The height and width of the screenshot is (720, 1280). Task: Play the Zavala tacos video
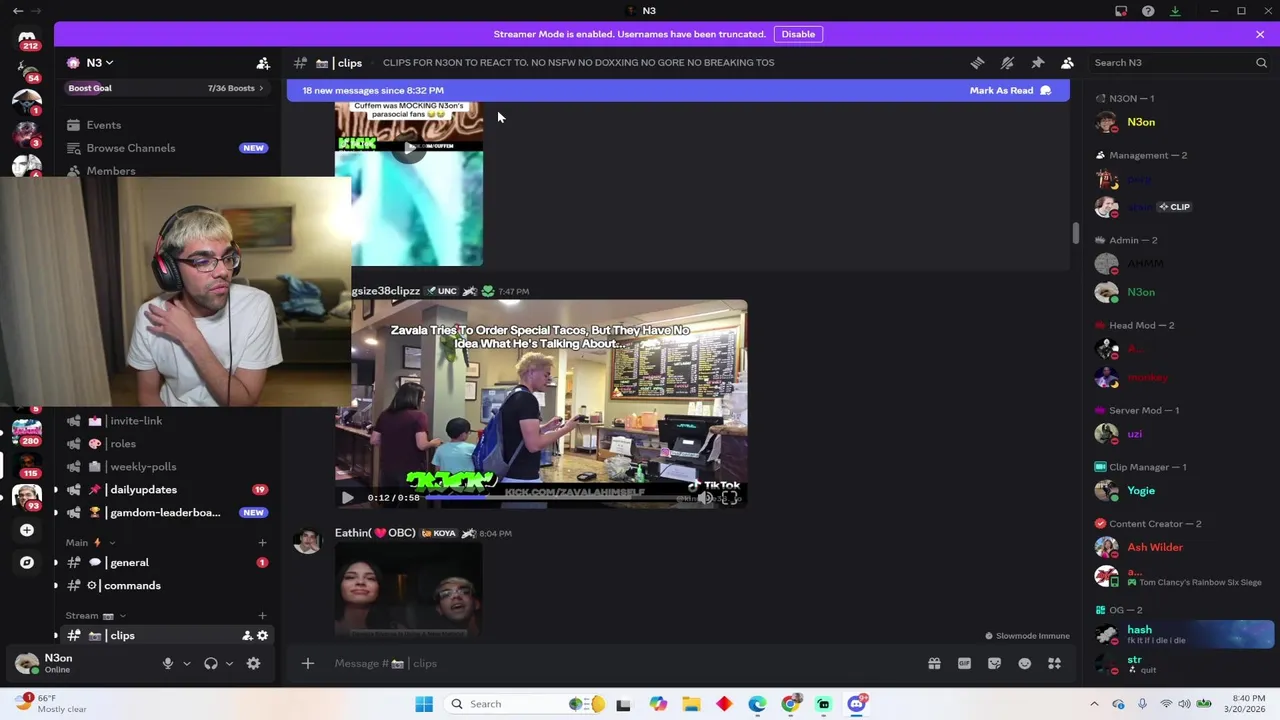point(347,497)
